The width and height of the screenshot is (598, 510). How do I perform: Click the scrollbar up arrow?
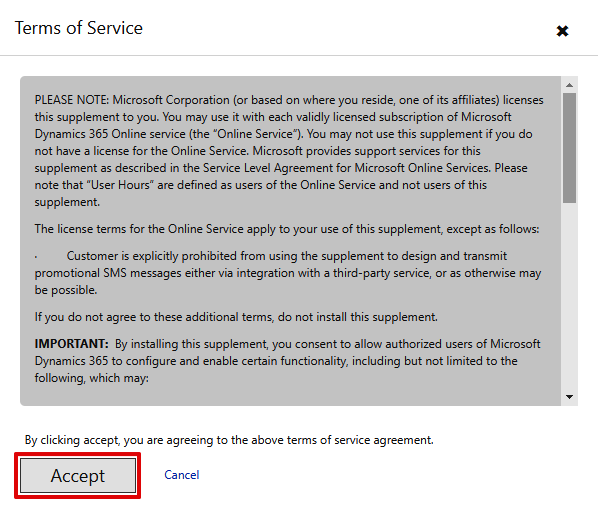[x=569, y=85]
